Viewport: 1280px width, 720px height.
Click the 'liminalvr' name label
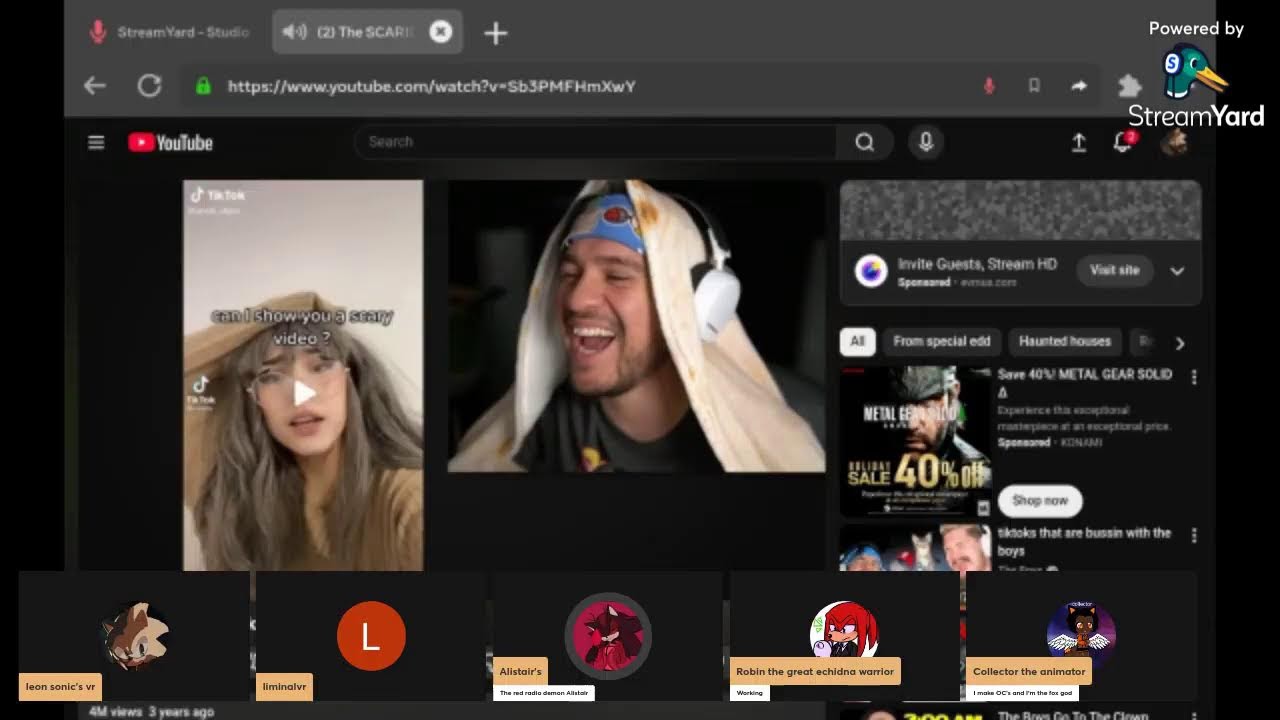pyautogui.click(x=284, y=687)
